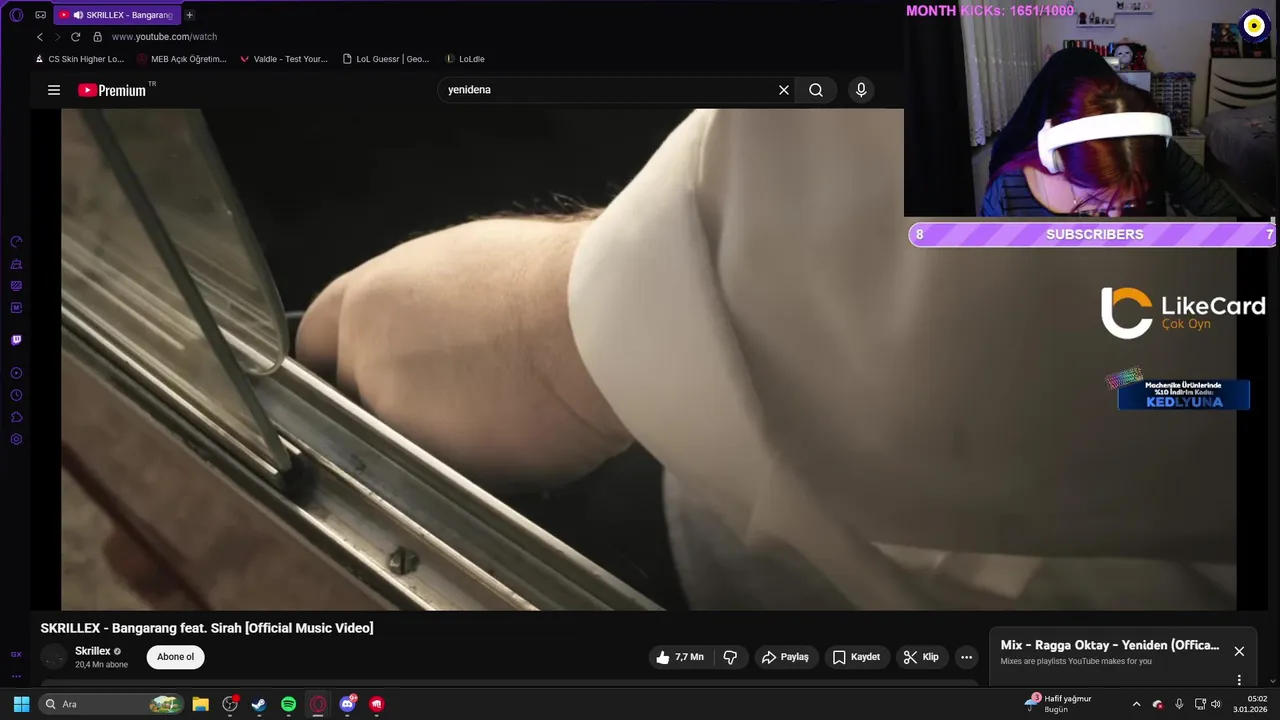Open more video actions ellipsis
Image resolution: width=1280 pixels, height=720 pixels.
point(966,657)
